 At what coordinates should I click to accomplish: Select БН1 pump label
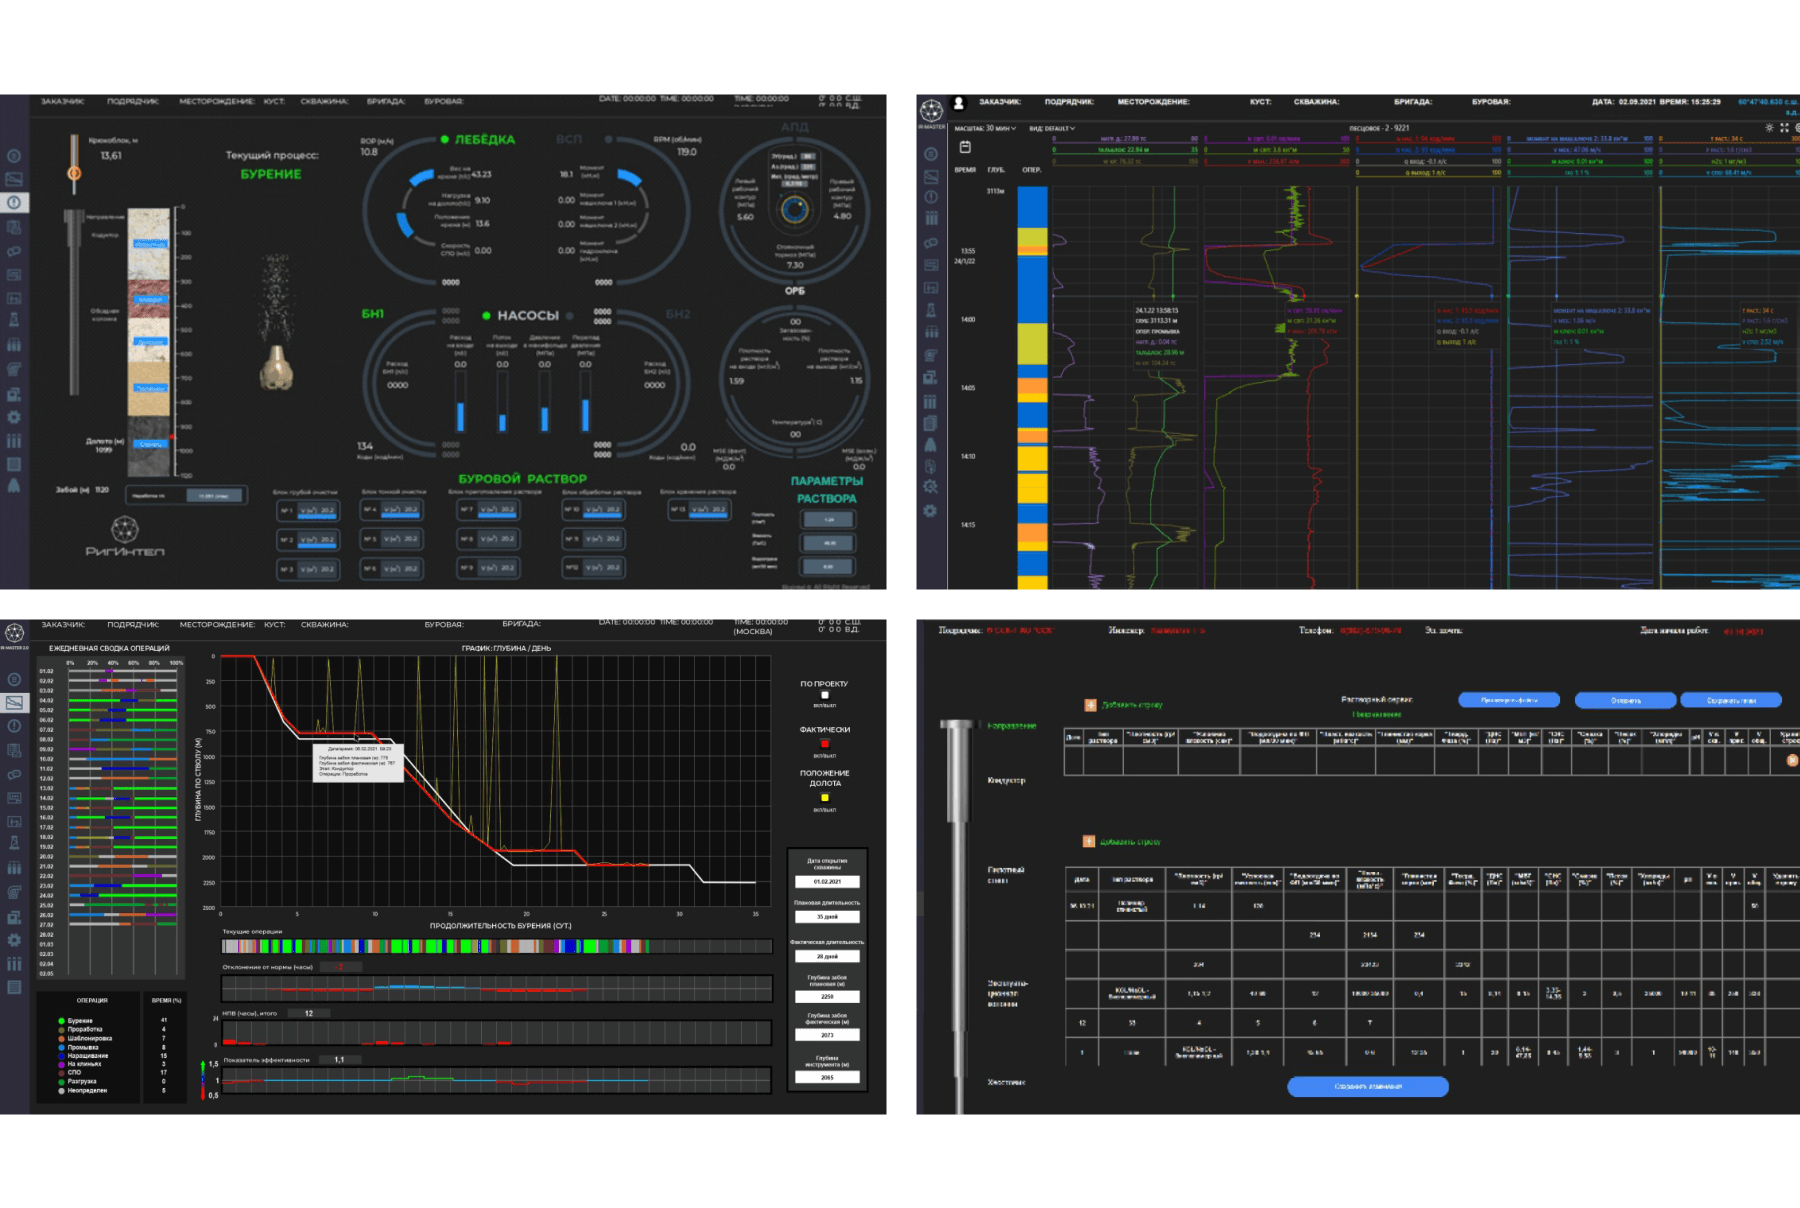(x=372, y=314)
